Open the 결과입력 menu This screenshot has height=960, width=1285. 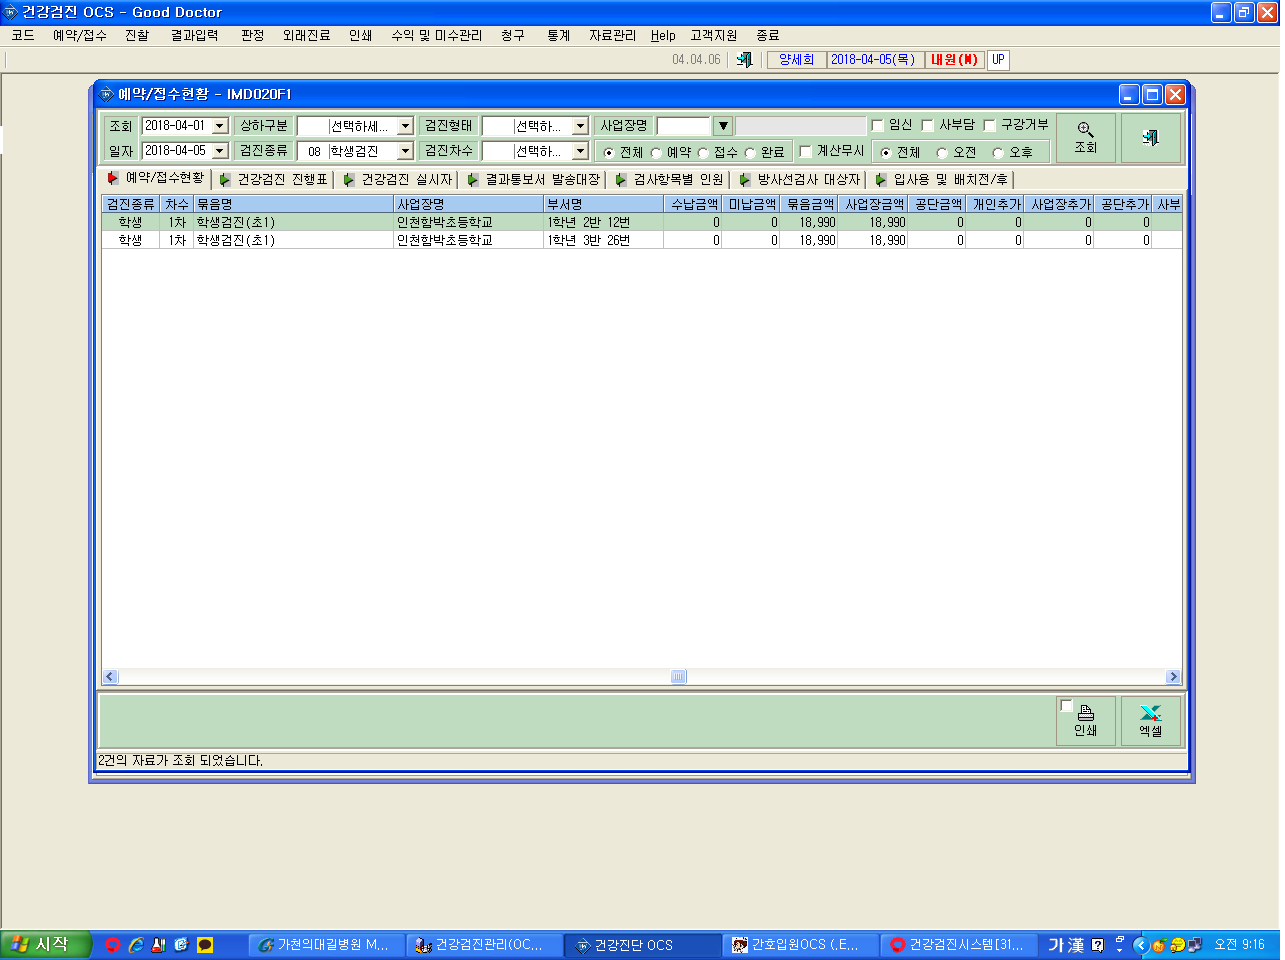(x=194, y=35)
